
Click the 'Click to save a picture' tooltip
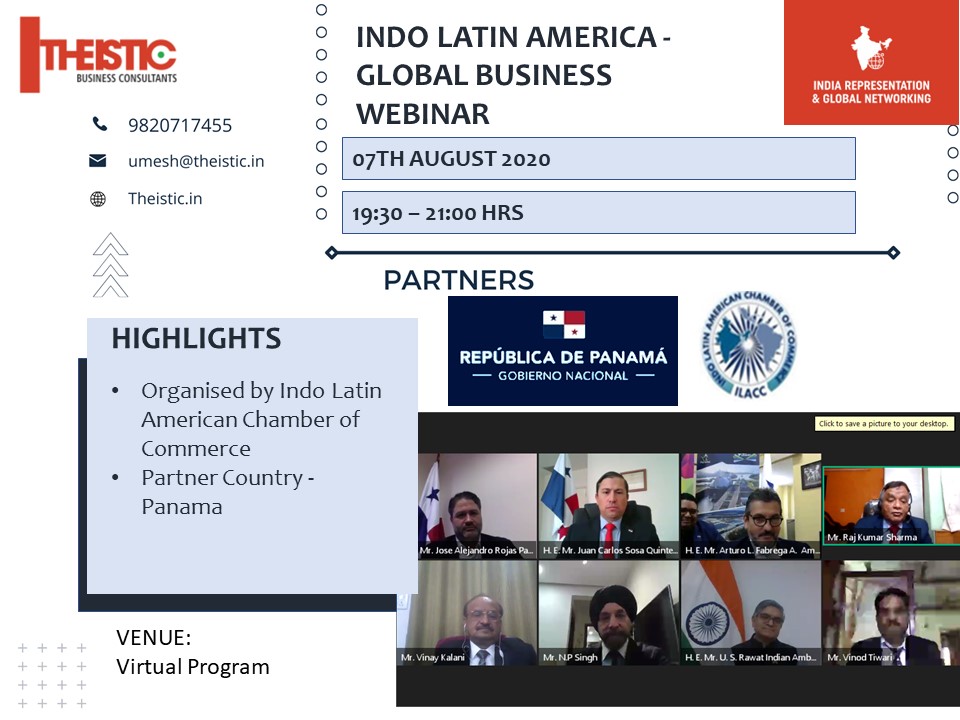(884, 424)
